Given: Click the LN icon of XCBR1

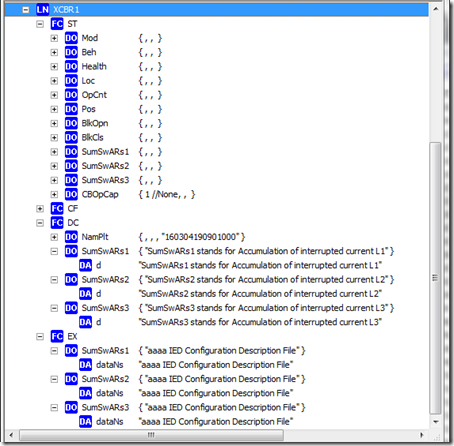Looking at the screenshot, I should click(x=43, y=10).
